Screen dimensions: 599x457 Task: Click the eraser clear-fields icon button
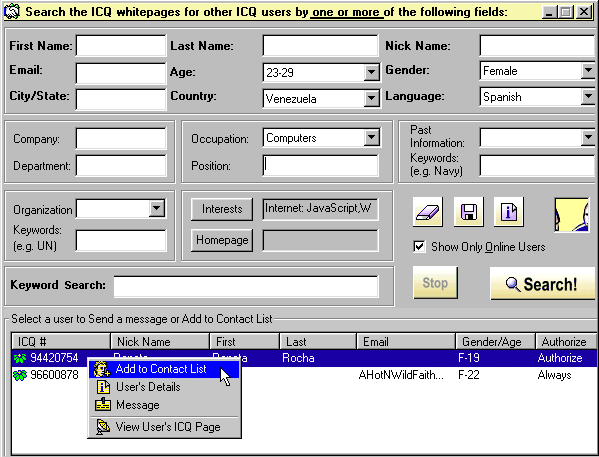click(428, 212)
